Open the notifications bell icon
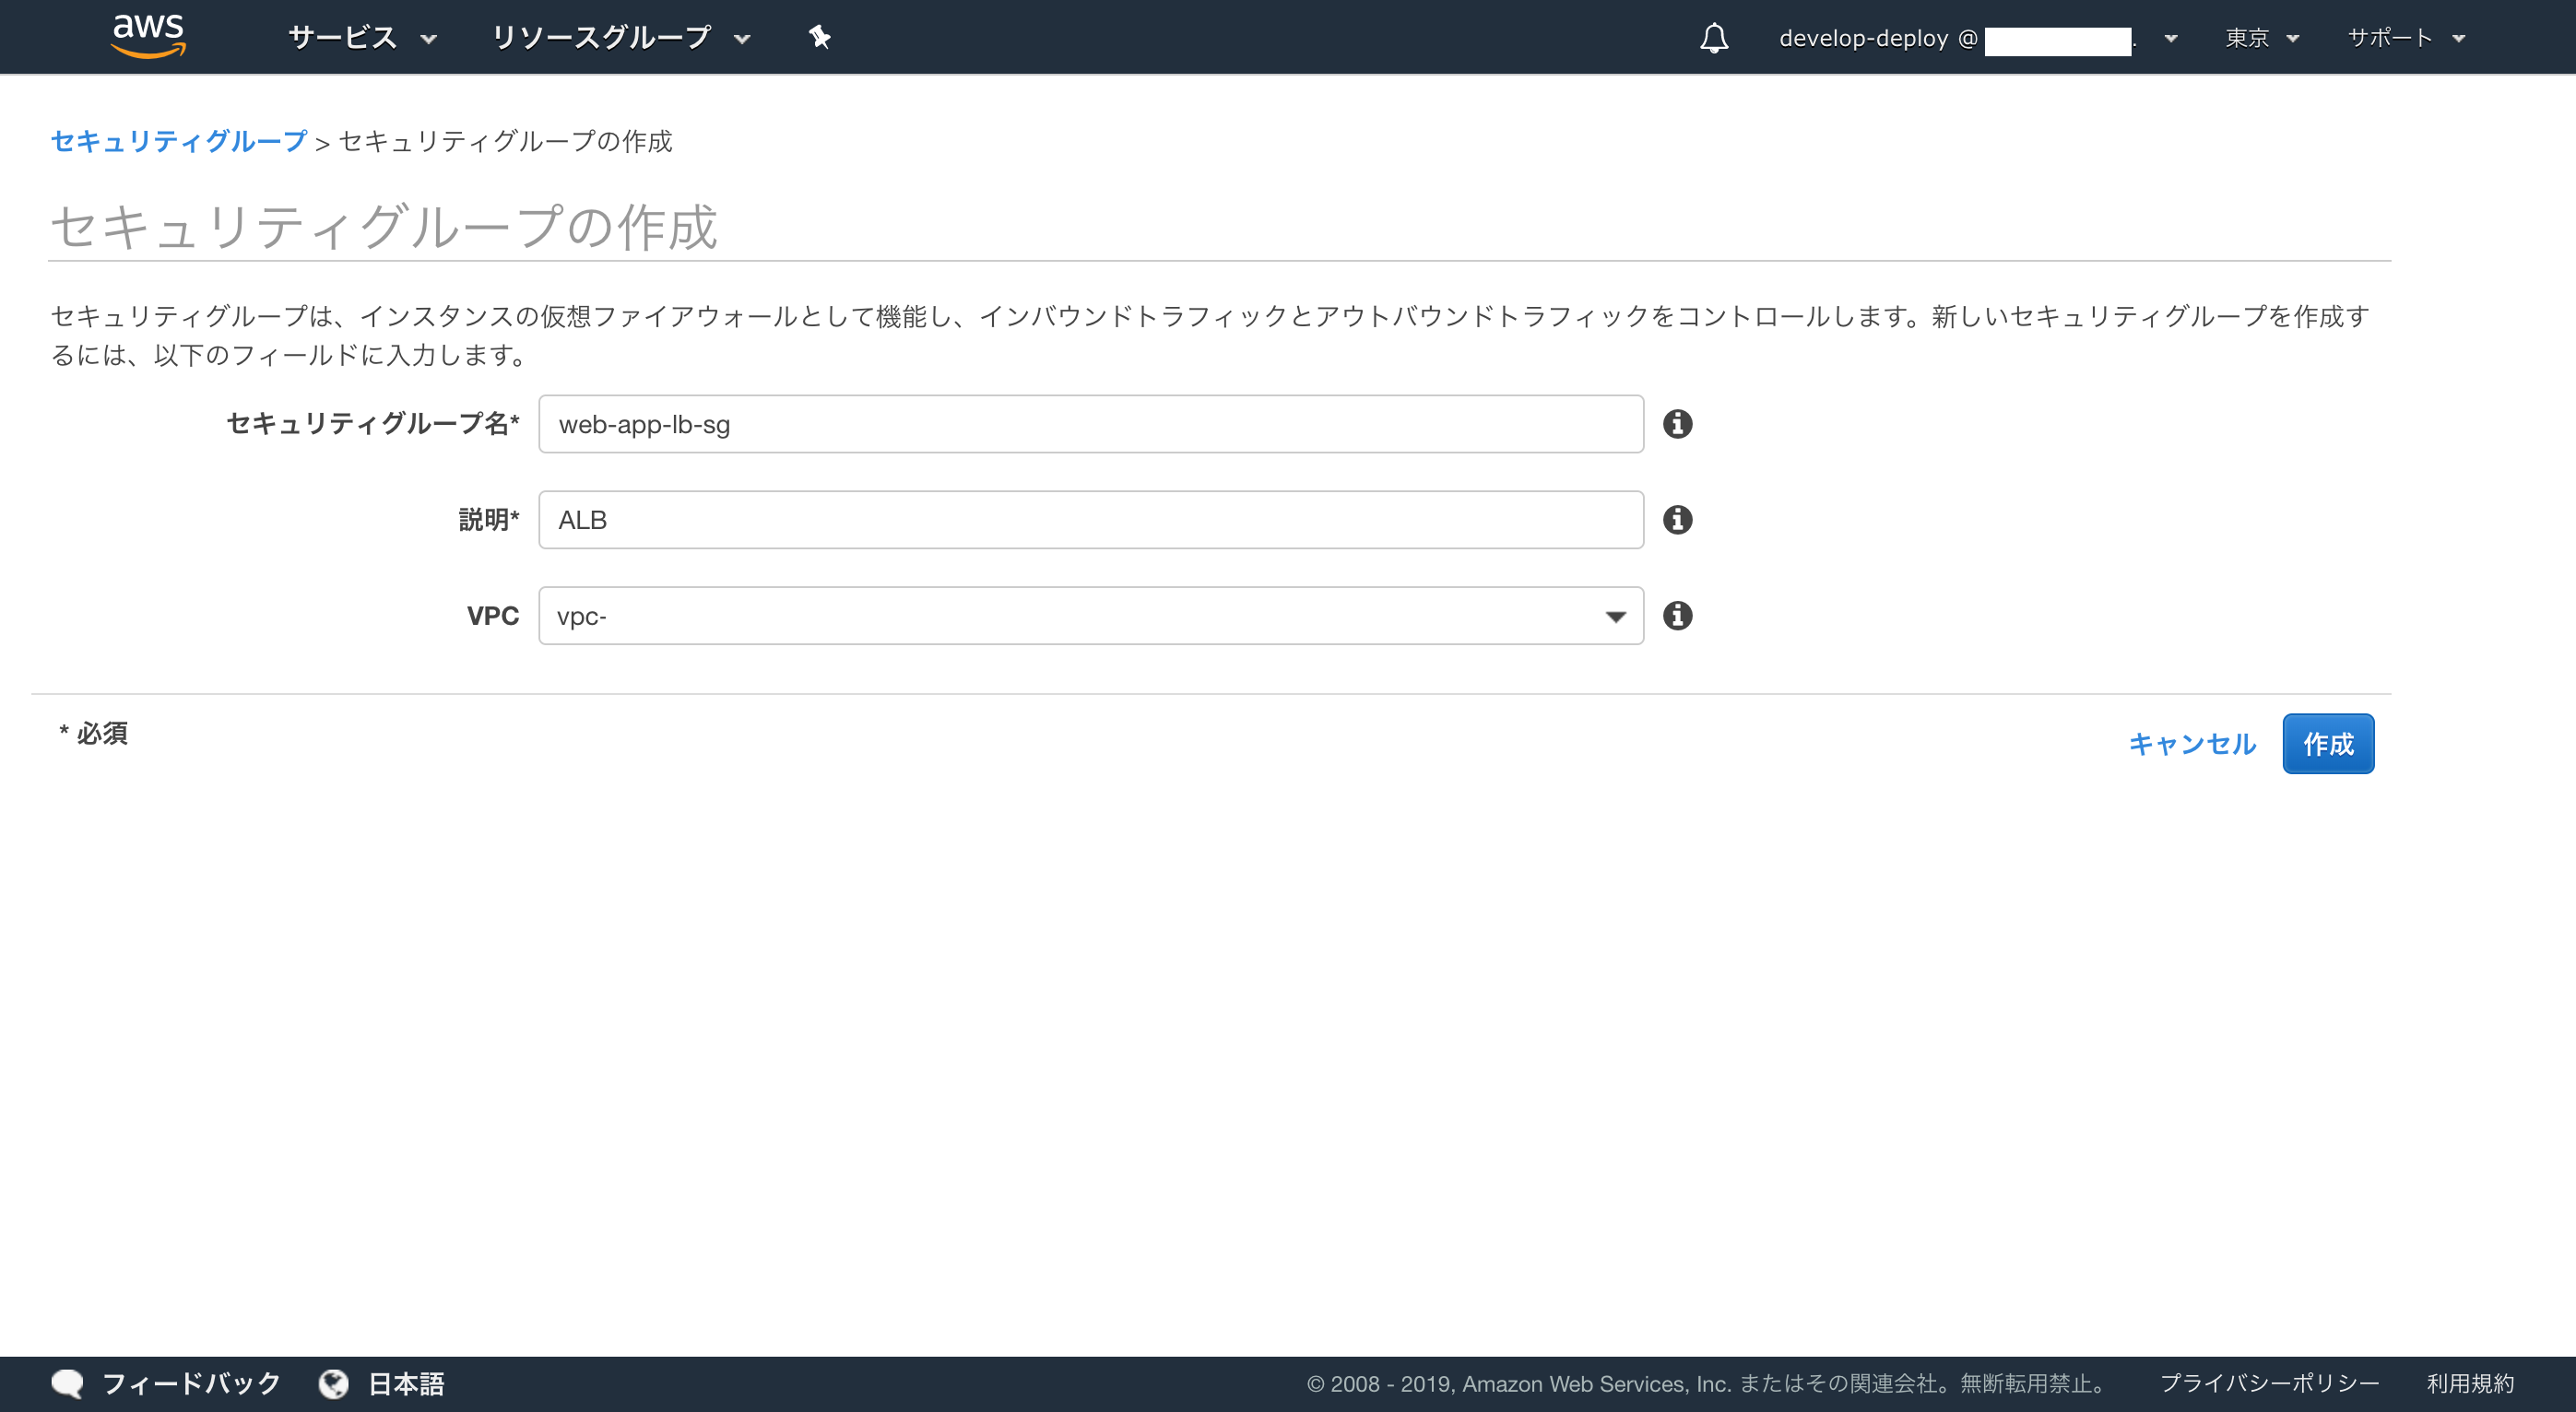The image size is (2576, 1412). pyautogui.click(x=1714, y=38)
